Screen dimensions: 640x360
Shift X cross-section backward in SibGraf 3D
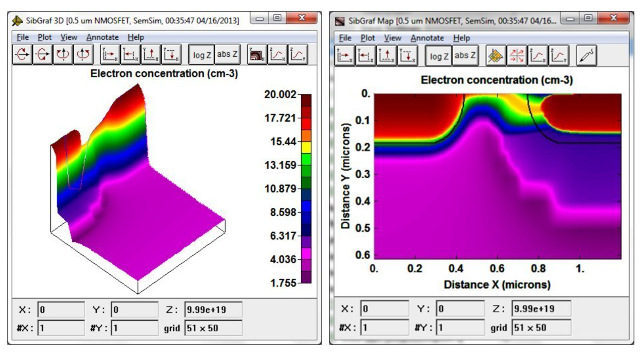130,54
